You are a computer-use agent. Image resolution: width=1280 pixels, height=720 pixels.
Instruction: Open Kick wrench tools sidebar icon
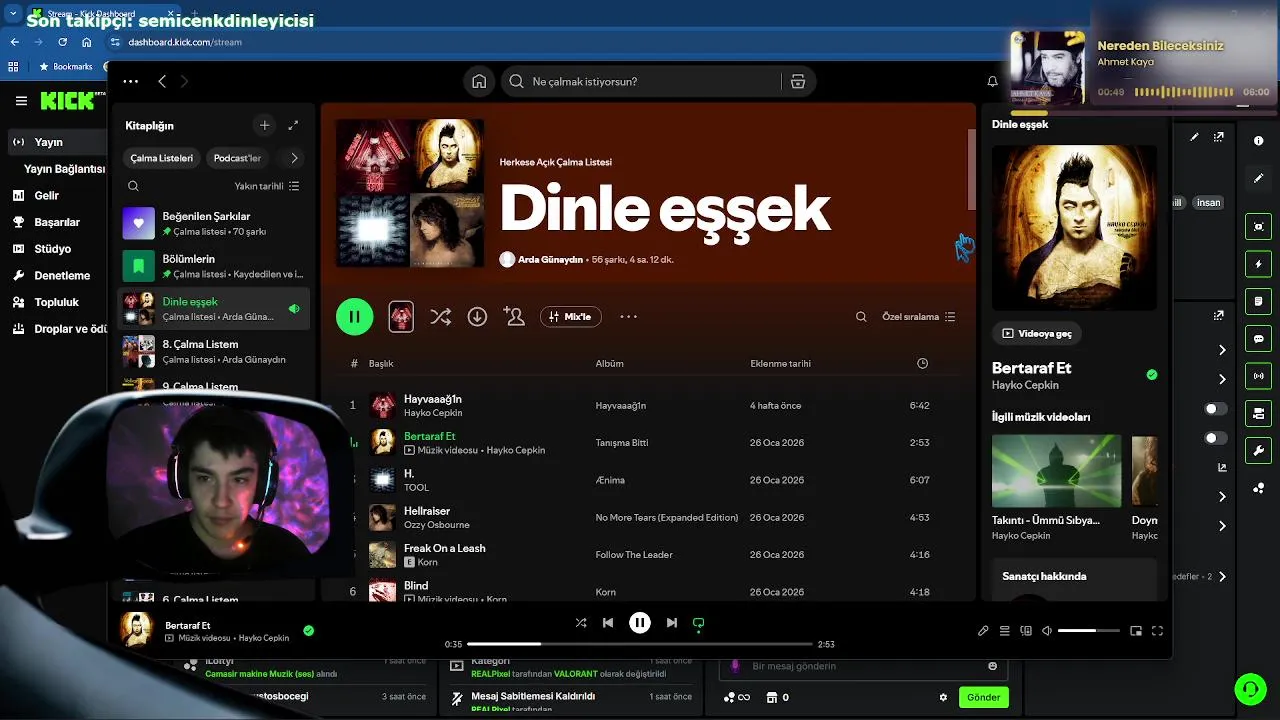[1258, 450]
